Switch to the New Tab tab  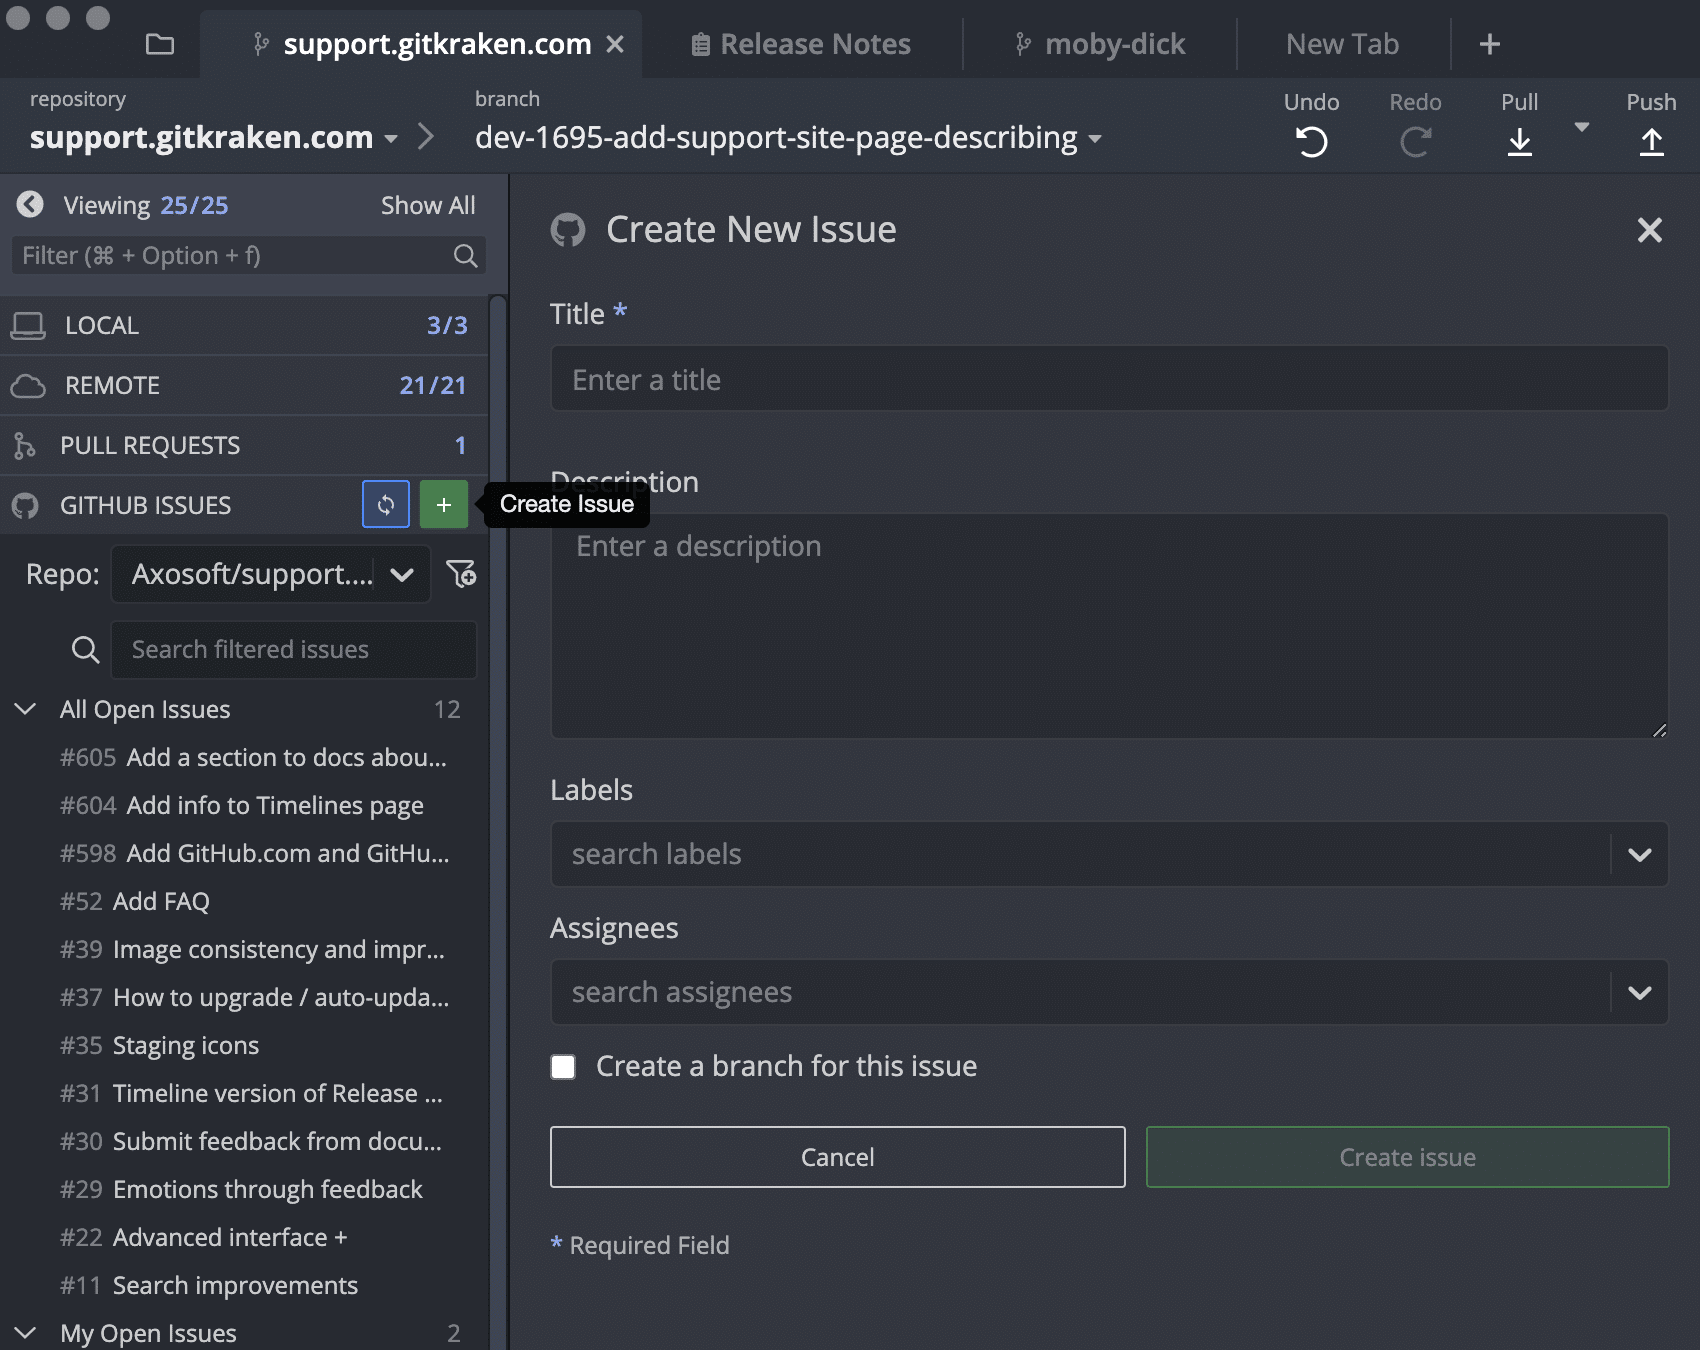click(x=1342, y=44)
